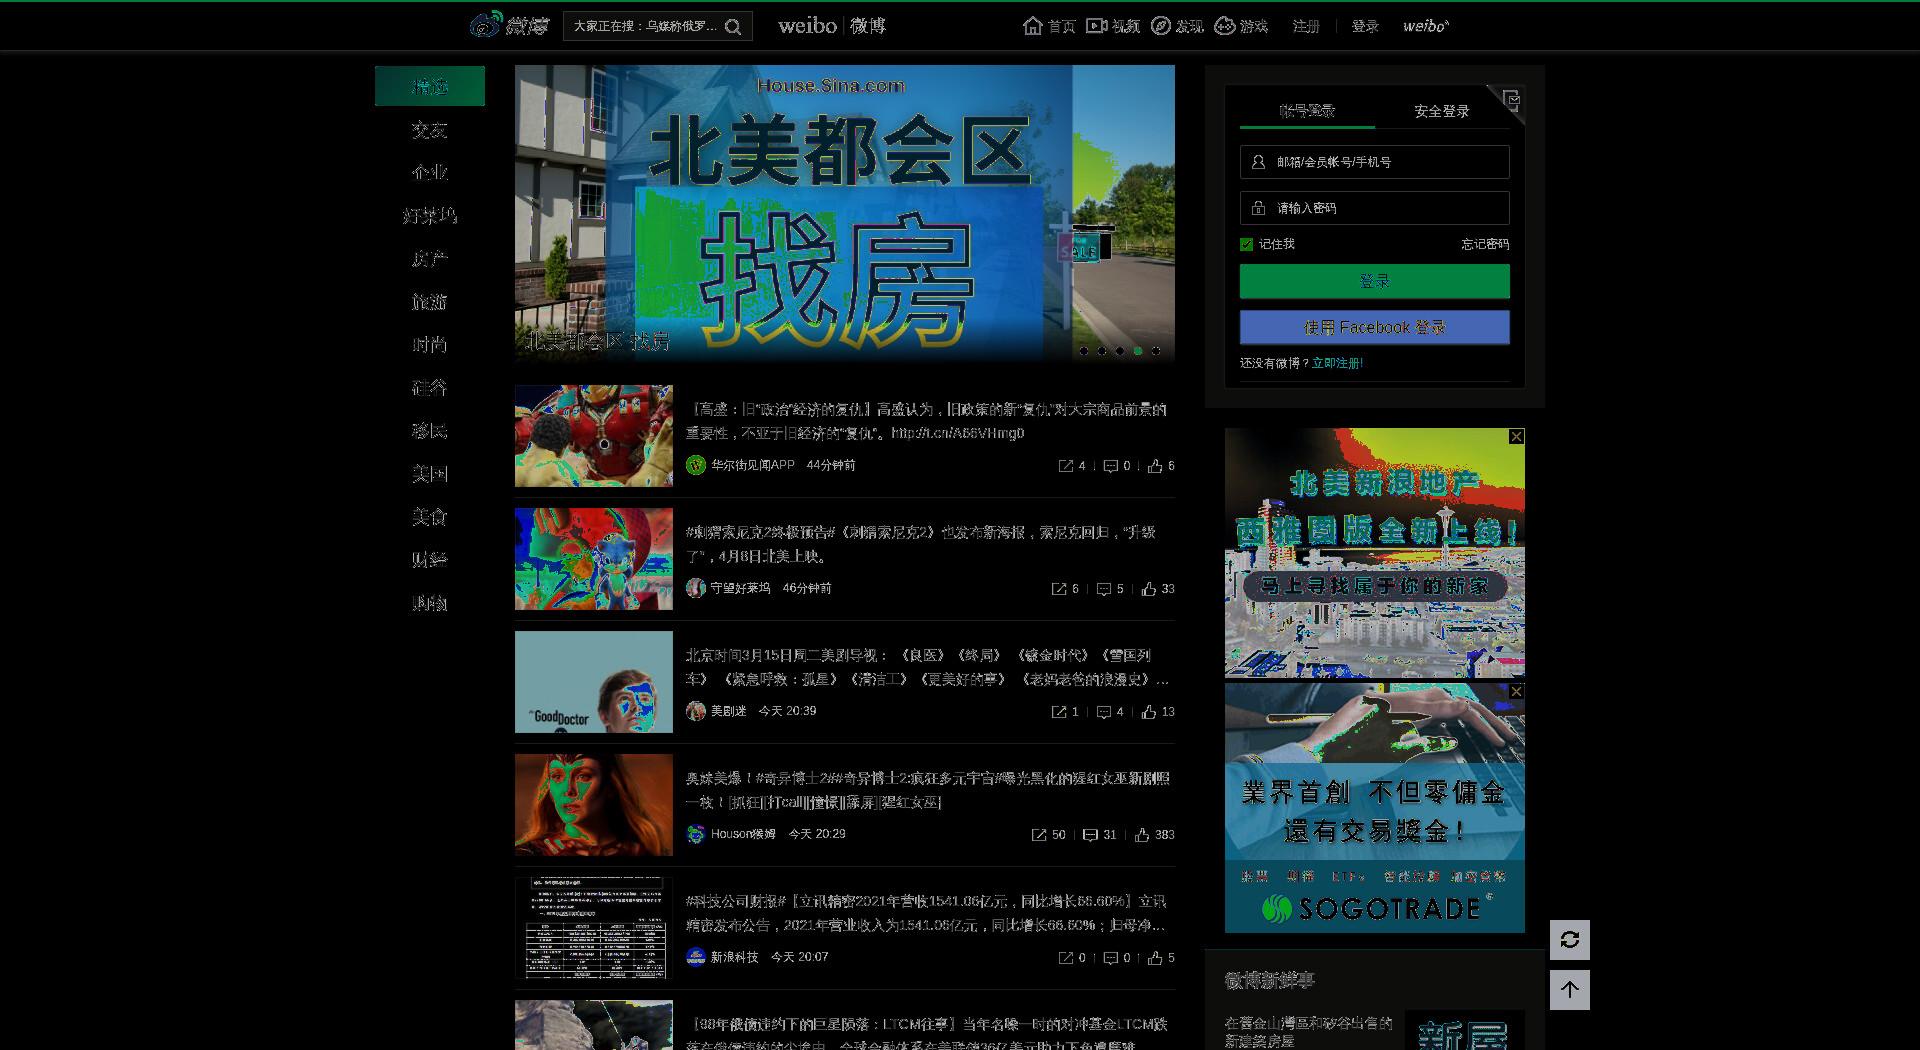The width and height of the screenshot is (1920, 1050).
Task: Click 守望好莱坞 author avatar
Action: 696,588
